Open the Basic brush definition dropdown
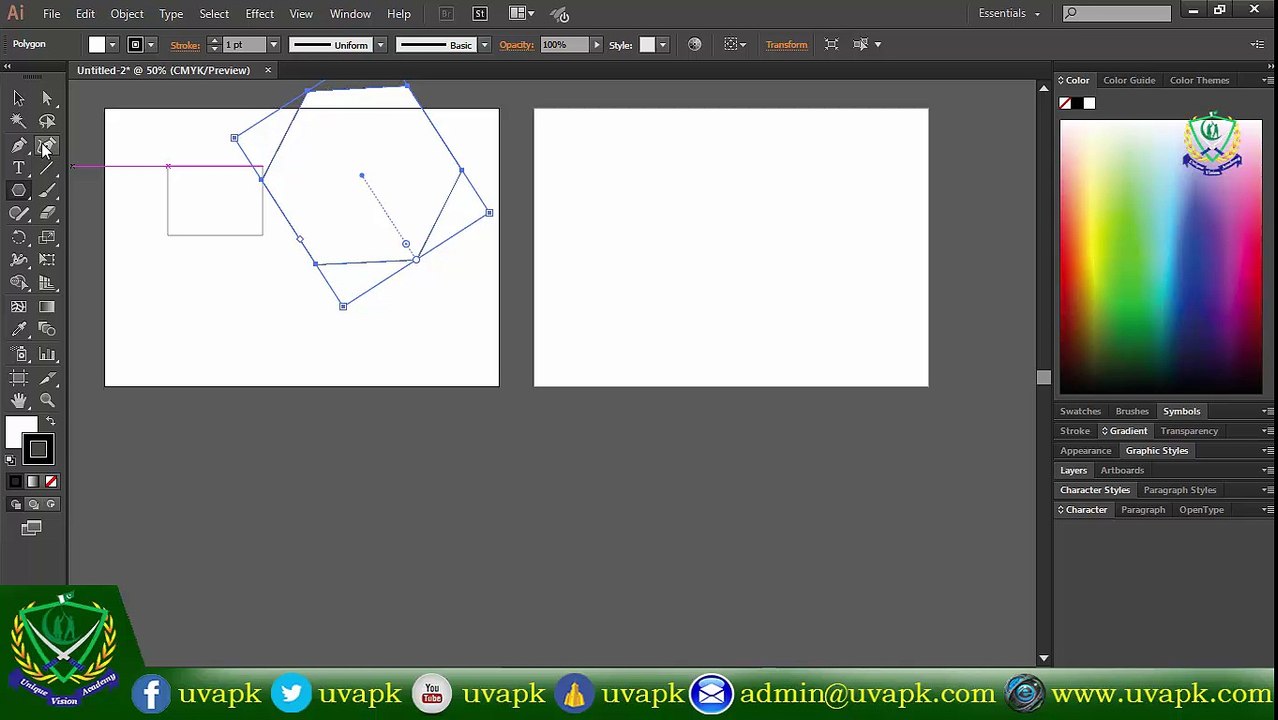This screenshot has width=1278, height=720. click(484, 45)
